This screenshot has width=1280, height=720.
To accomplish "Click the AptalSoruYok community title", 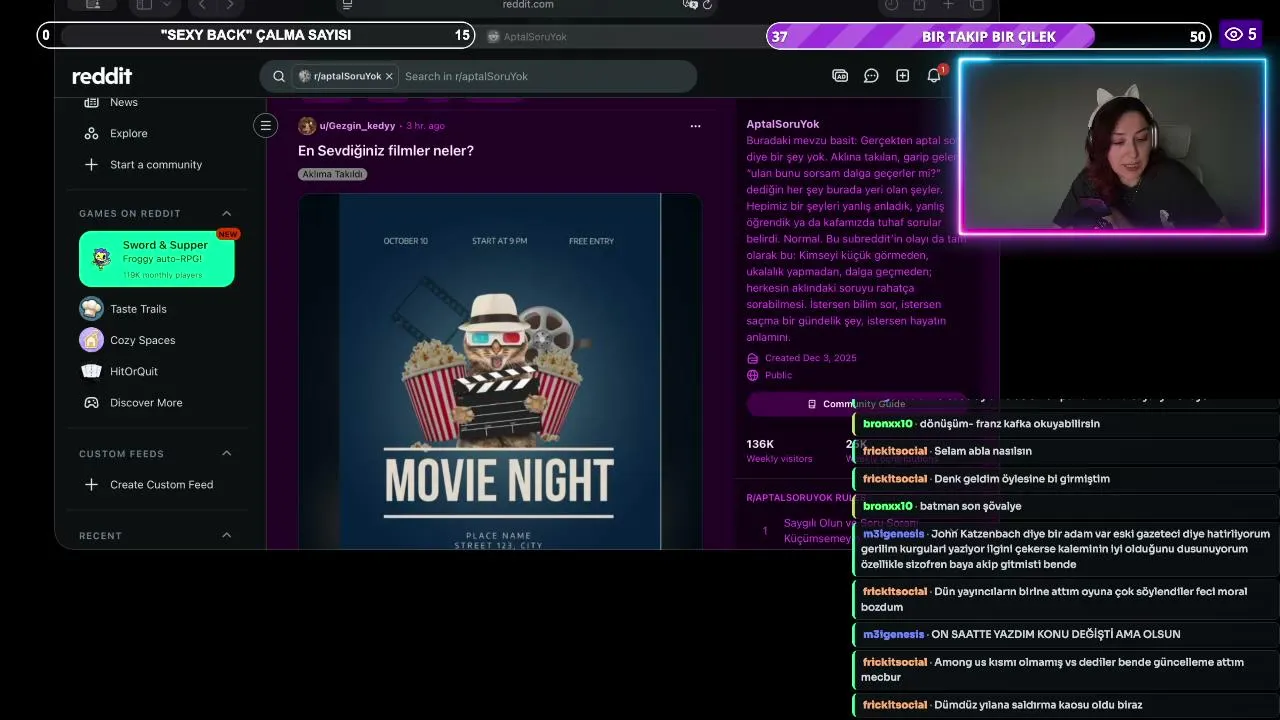I will pyautogui.click(x=783, y=124).
